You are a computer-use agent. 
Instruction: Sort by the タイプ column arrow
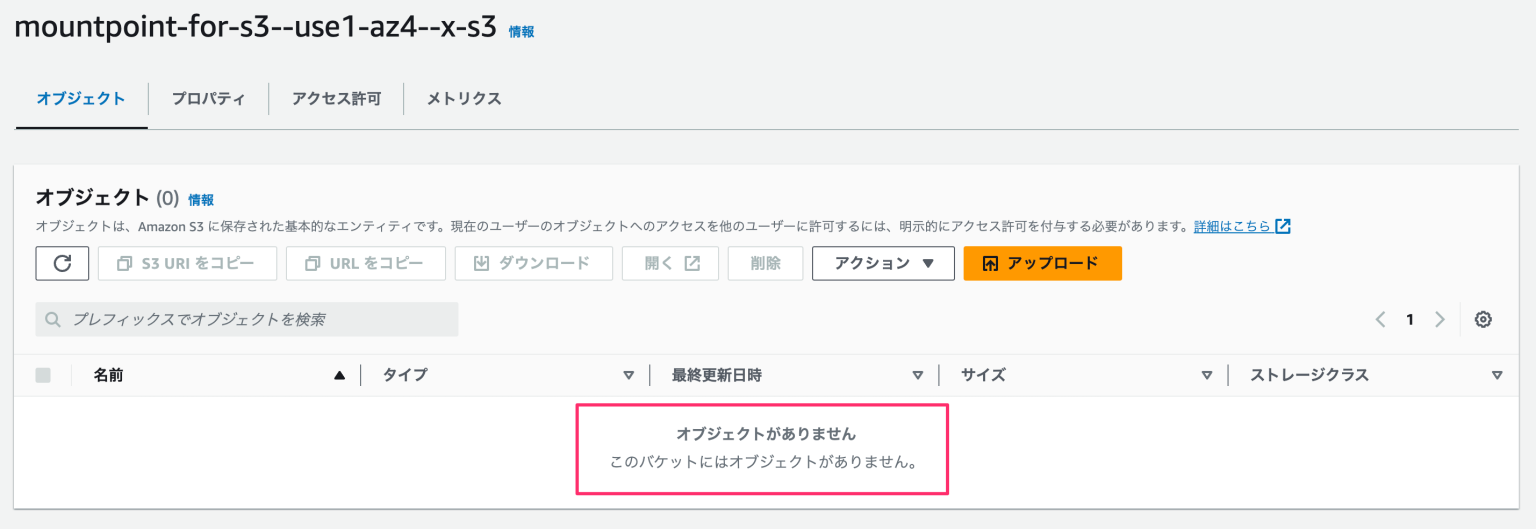point(629,376)
